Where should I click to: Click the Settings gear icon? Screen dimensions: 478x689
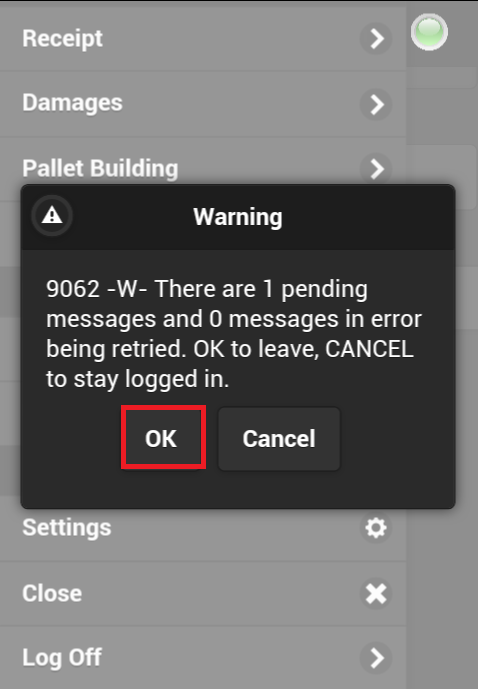pos(376,527)
